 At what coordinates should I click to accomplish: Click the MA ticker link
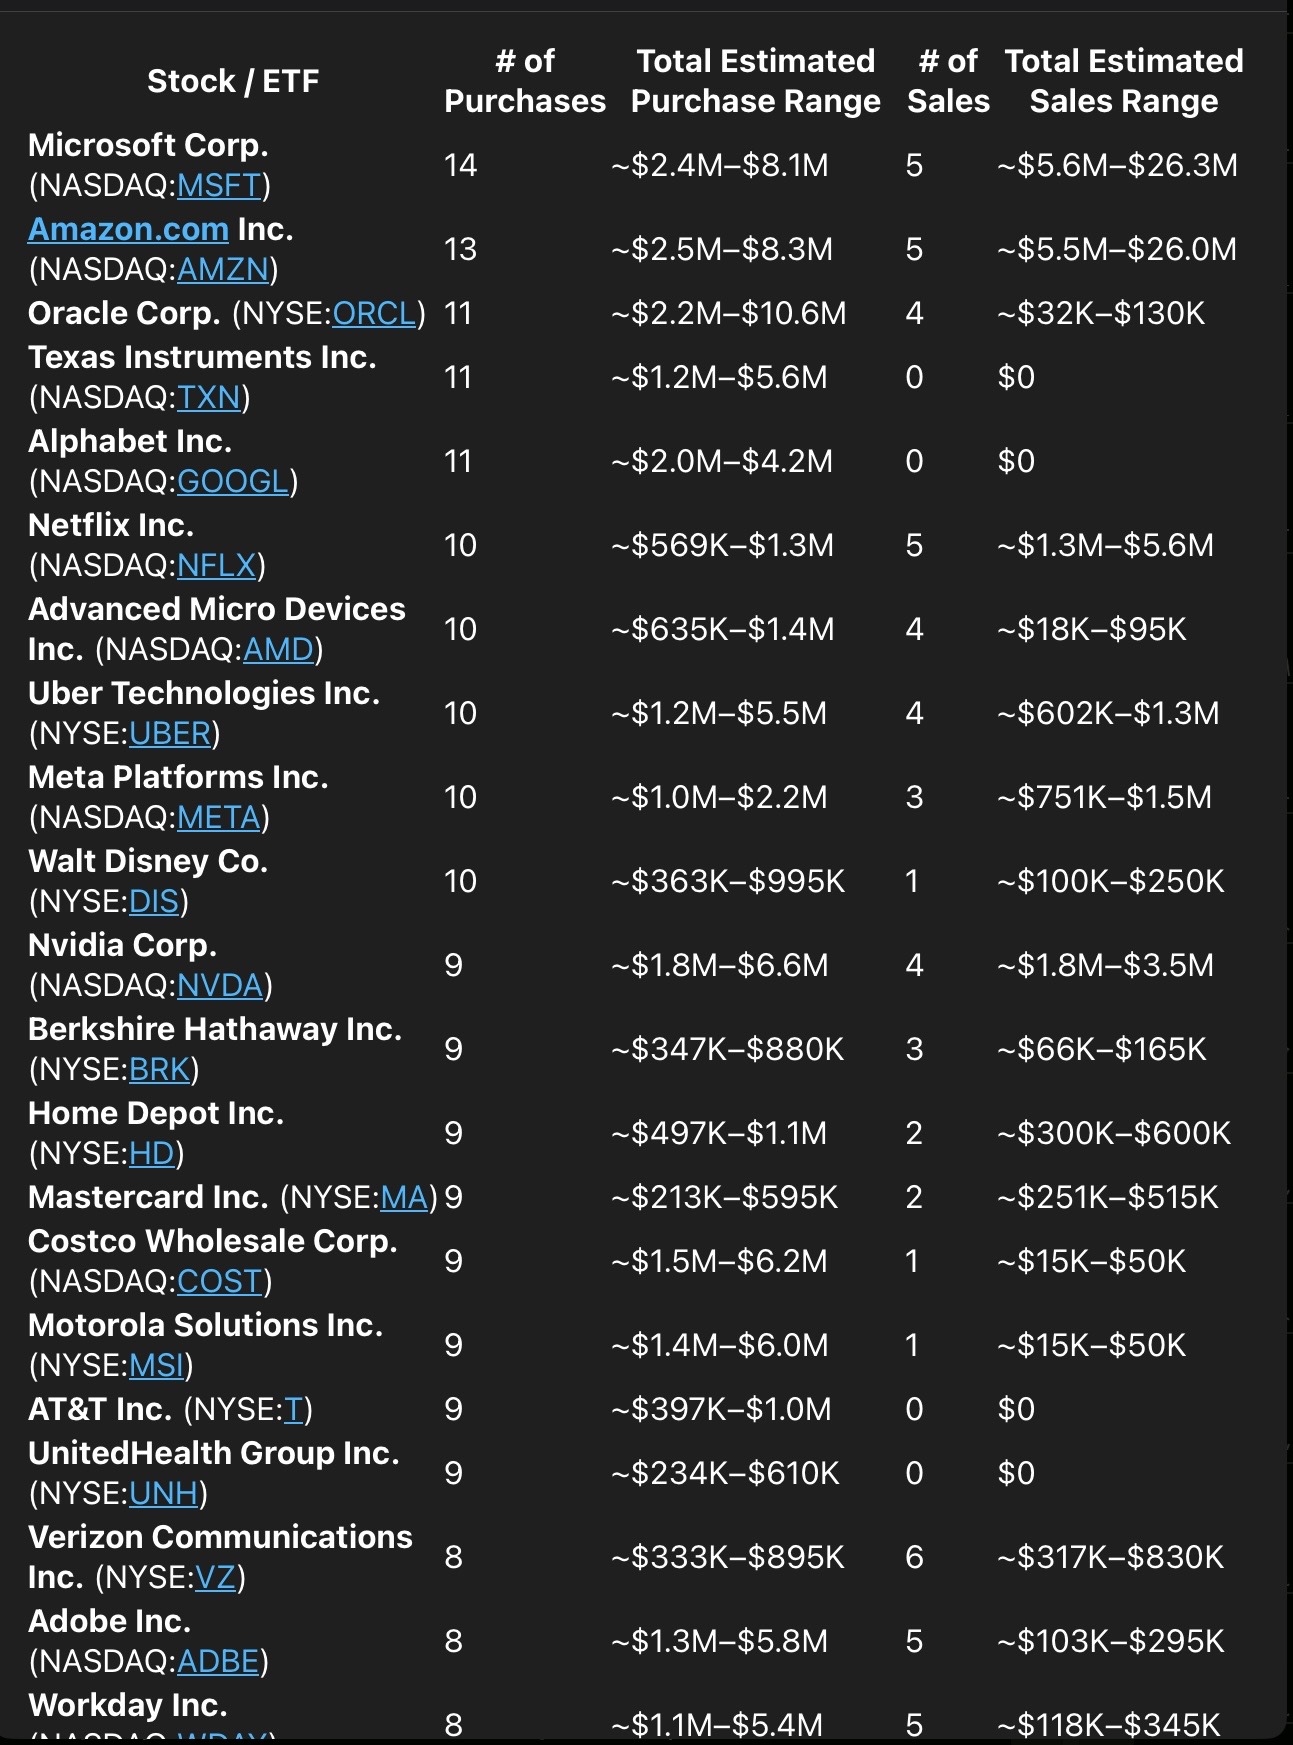point(405,1198)
